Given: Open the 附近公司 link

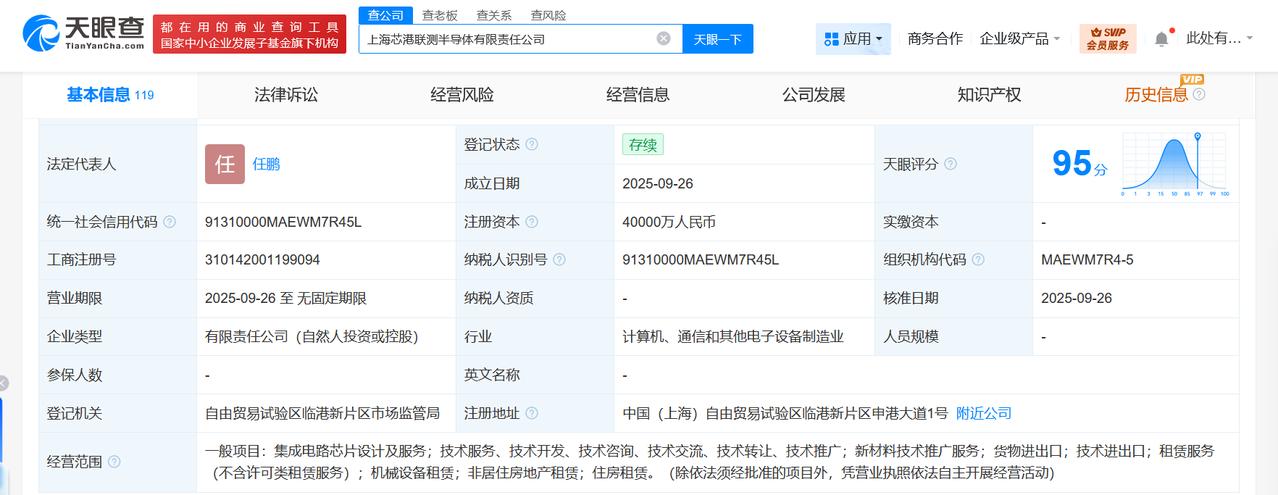Looking at the screenshot, I should coord(984,413).
